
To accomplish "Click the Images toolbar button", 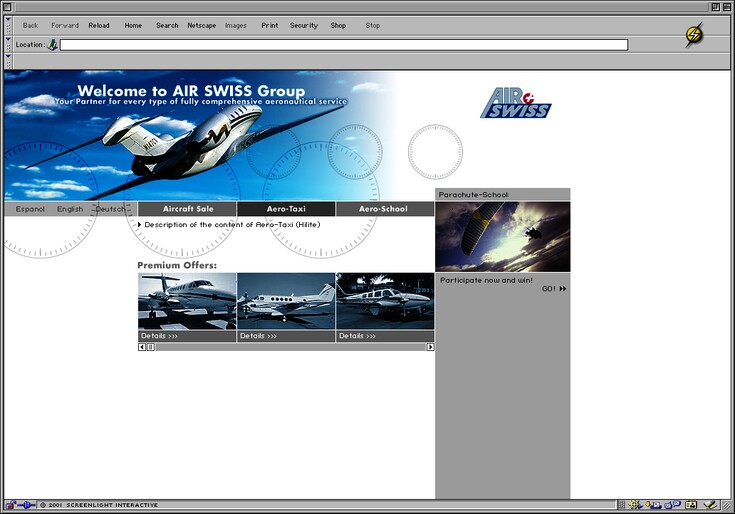I will click(236, 25).
